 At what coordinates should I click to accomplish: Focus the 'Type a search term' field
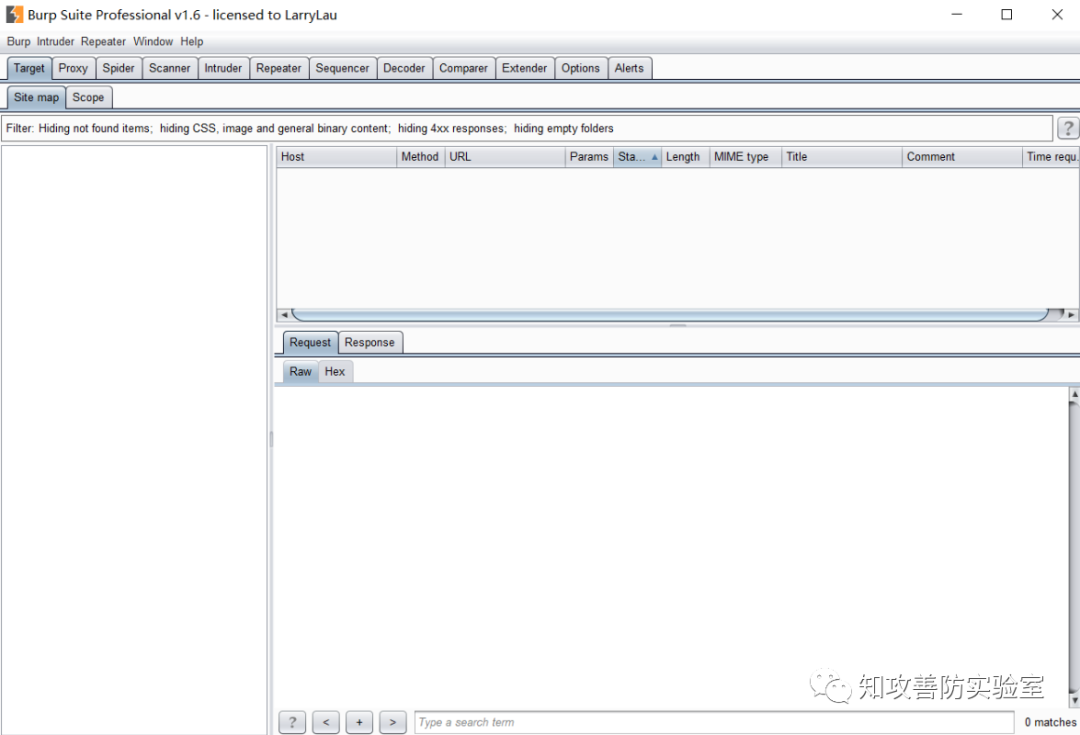pyautogui.click(x=714, y=722)
